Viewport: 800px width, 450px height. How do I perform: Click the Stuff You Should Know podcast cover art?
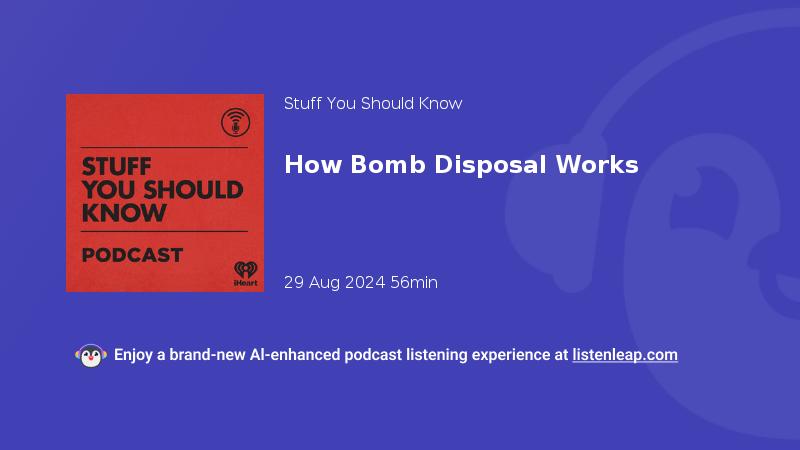click(x=165, y=193)
